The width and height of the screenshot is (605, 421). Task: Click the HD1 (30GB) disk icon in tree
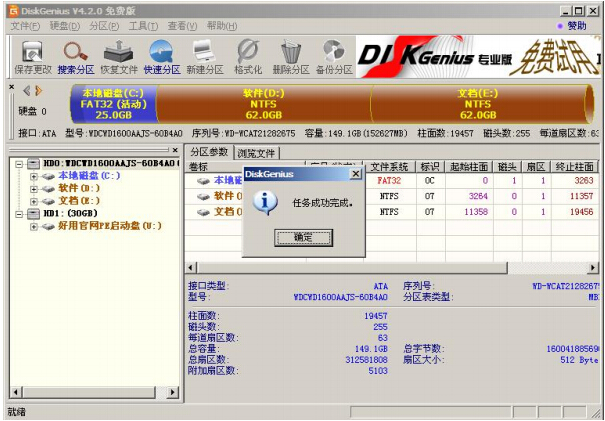pos(34,213)
